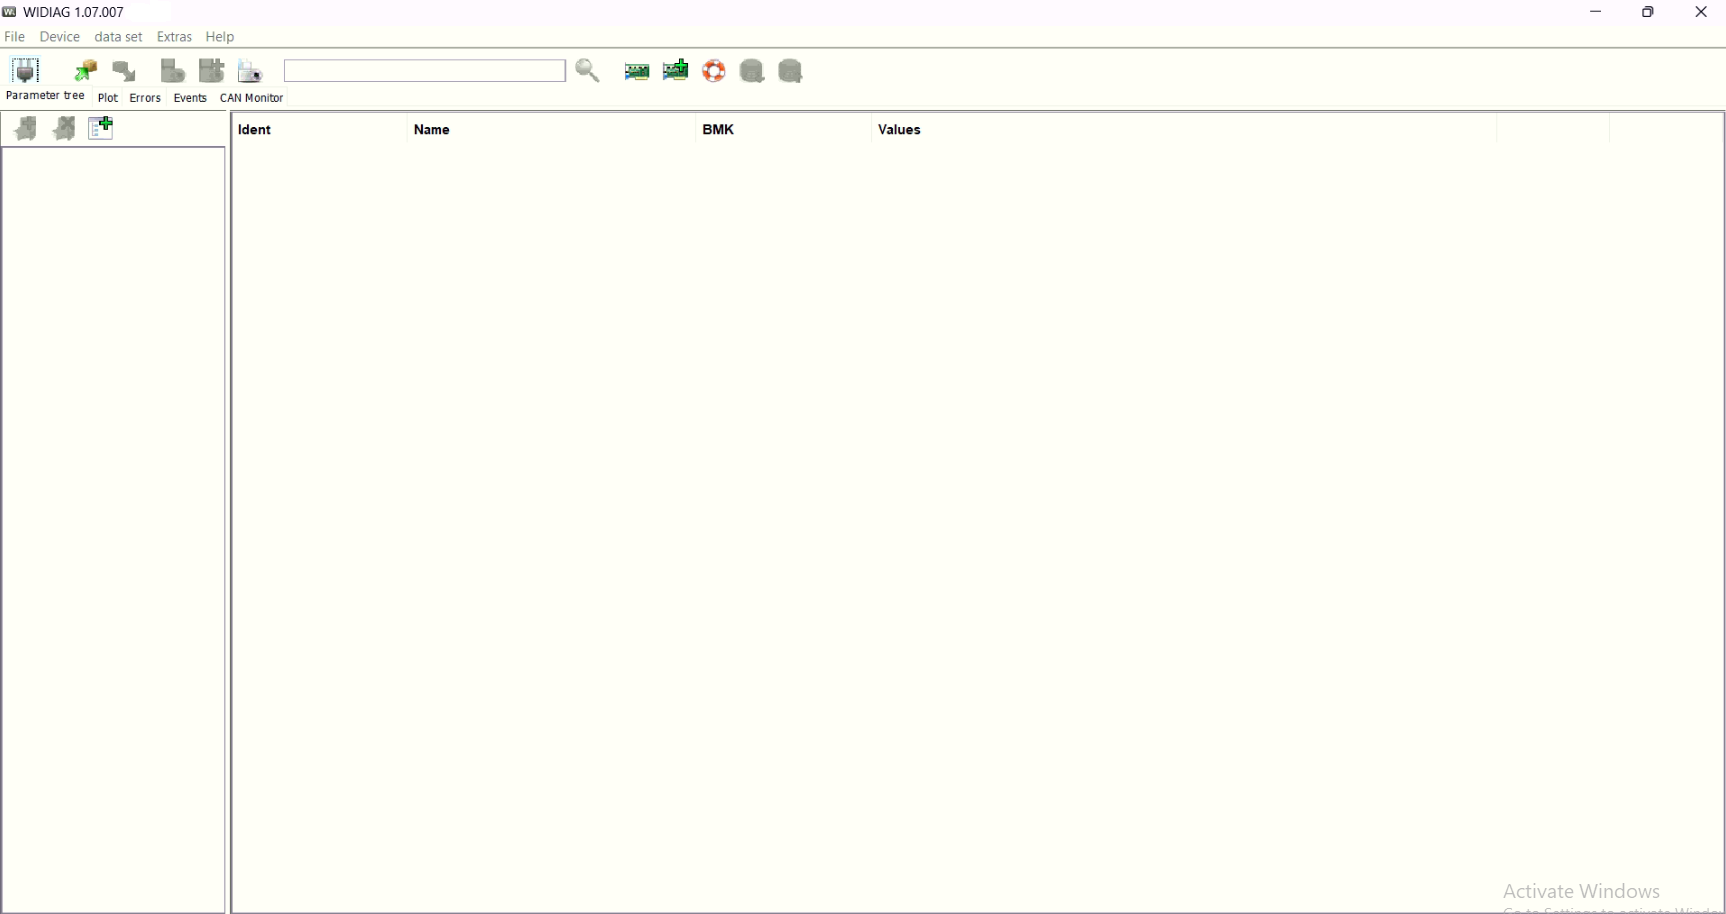The image size is (1726, 914).
Task: Click the gray single-disk toolbar icon
Action: pos(173,71)
